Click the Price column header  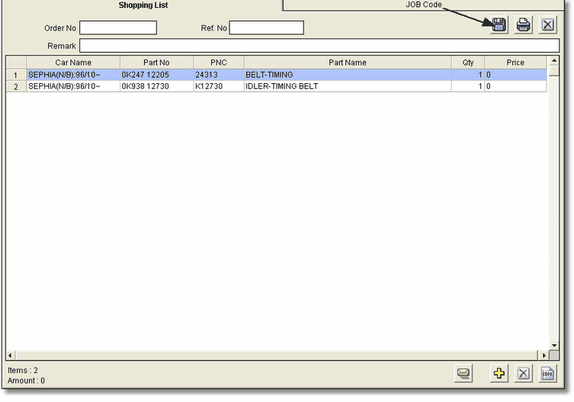click(515, 63)
